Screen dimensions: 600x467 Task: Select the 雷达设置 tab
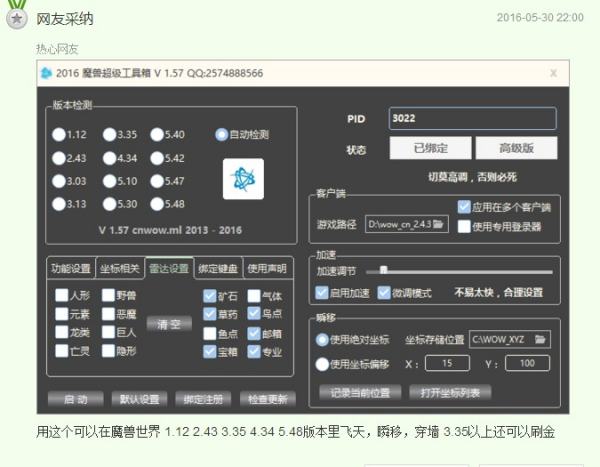[x=169, y=268]
